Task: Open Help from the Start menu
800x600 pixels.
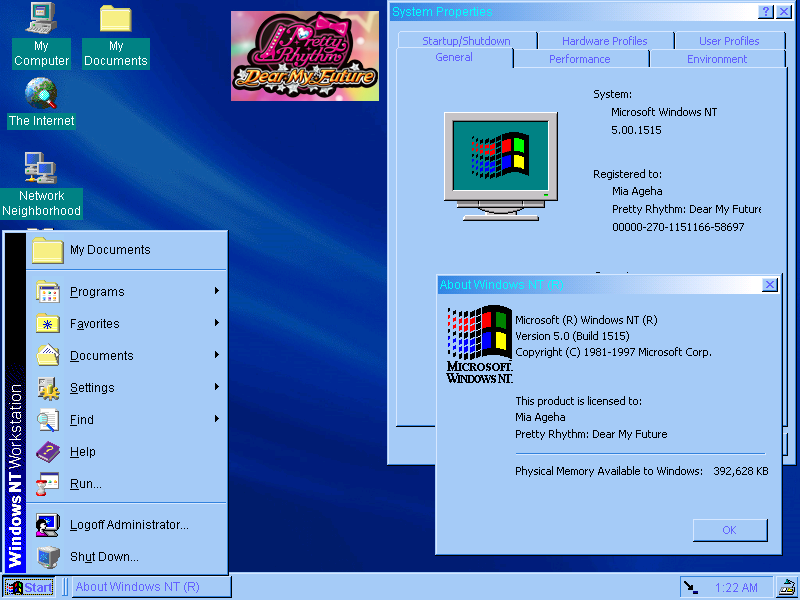Action: click(x=127, y=452)
